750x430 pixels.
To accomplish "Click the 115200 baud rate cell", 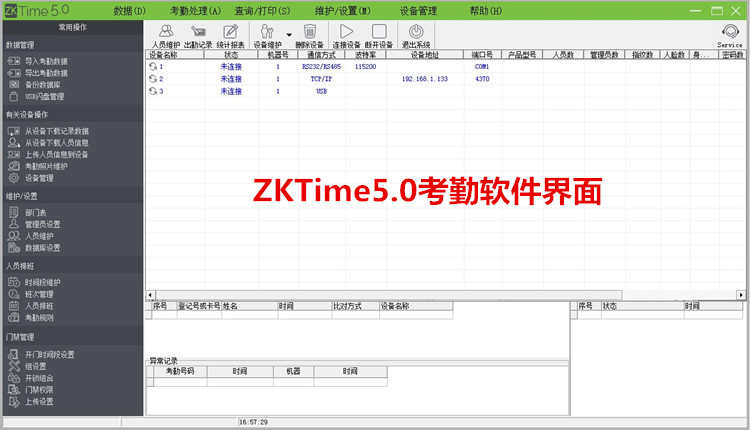I will (365, 66).
